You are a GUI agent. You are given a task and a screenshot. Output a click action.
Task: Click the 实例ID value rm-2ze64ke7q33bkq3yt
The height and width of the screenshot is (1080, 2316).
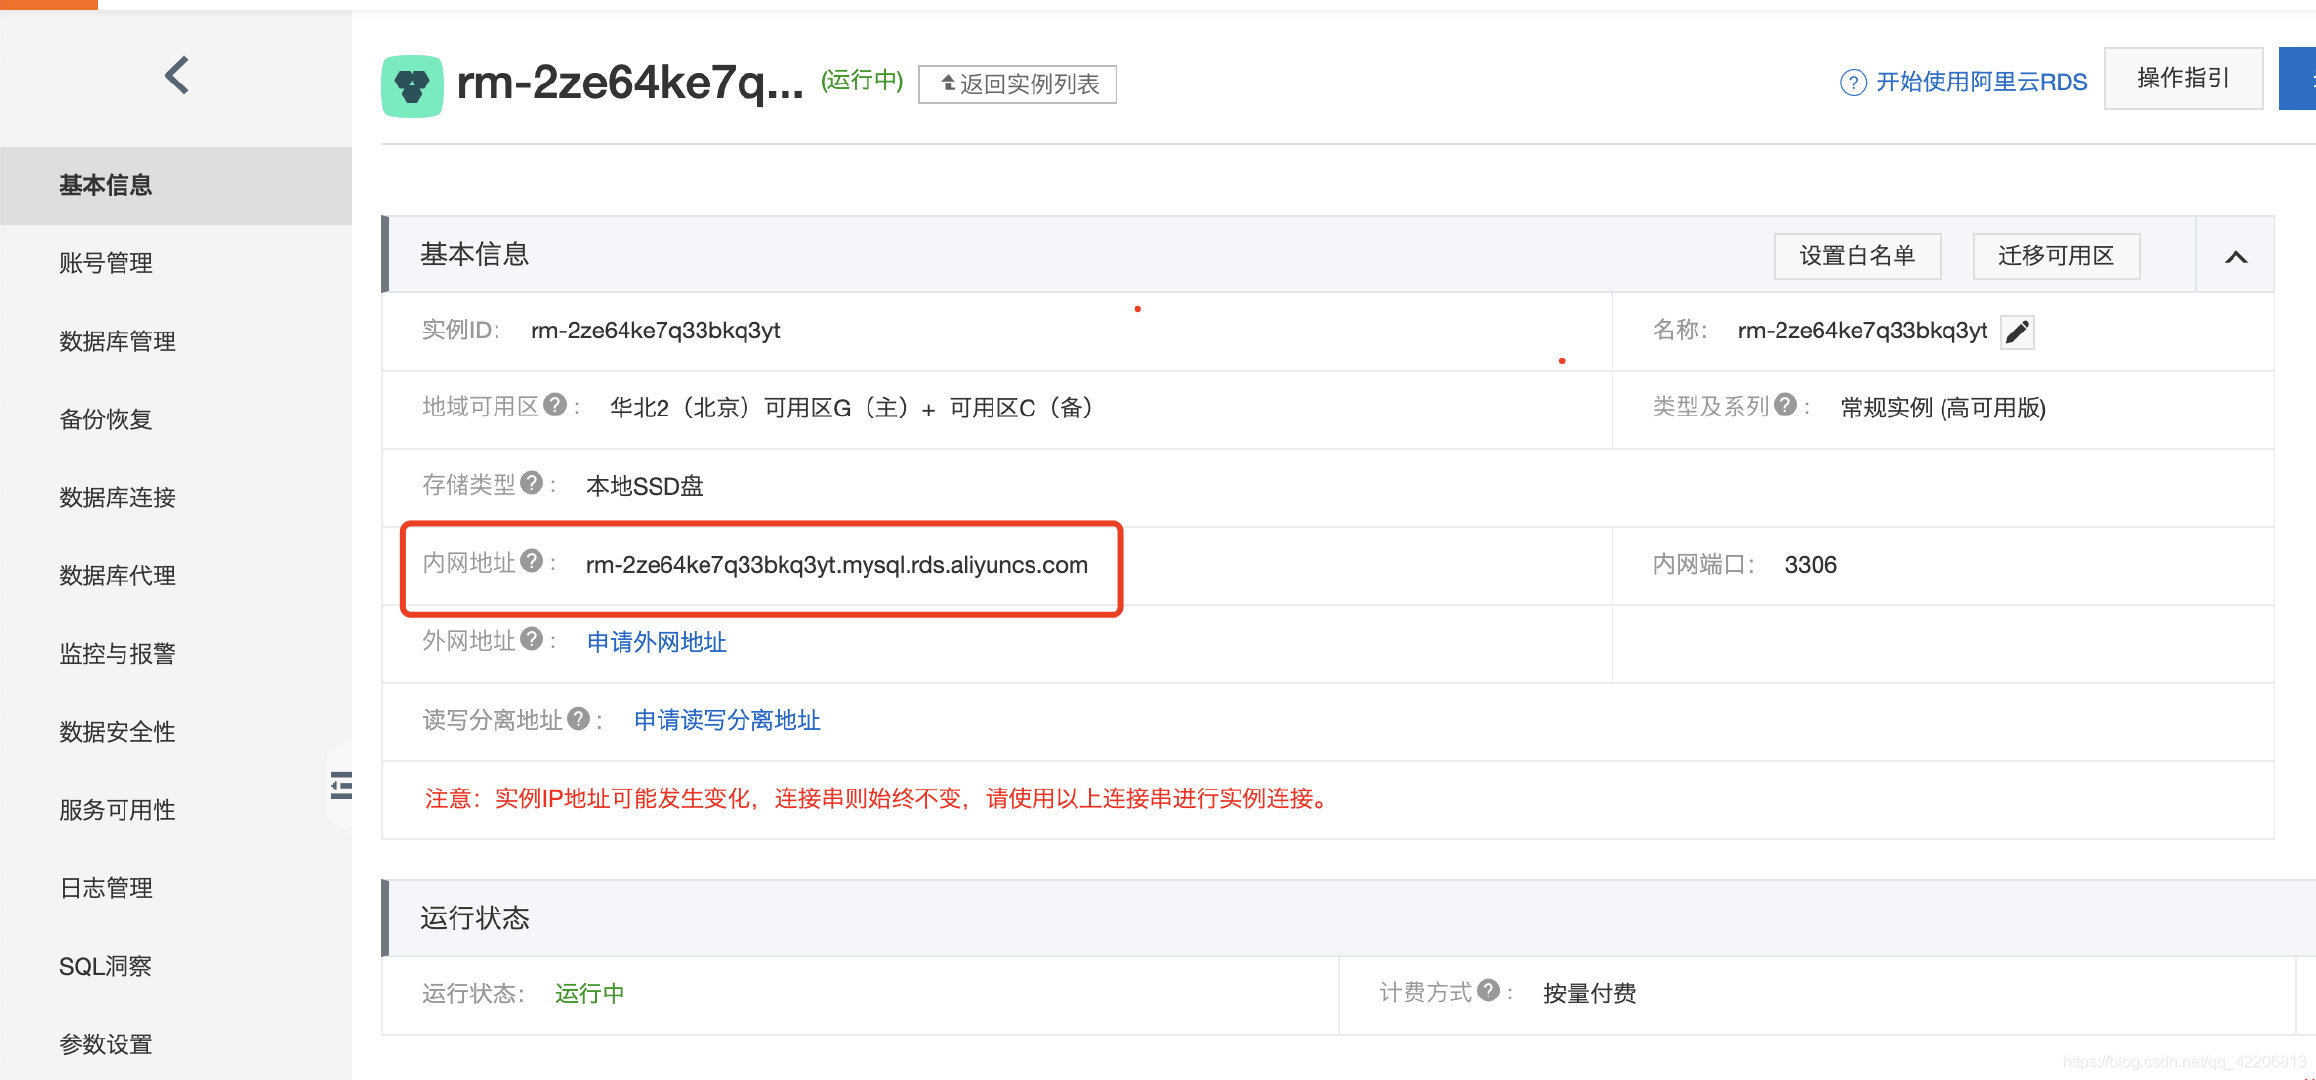coord(655,330)
